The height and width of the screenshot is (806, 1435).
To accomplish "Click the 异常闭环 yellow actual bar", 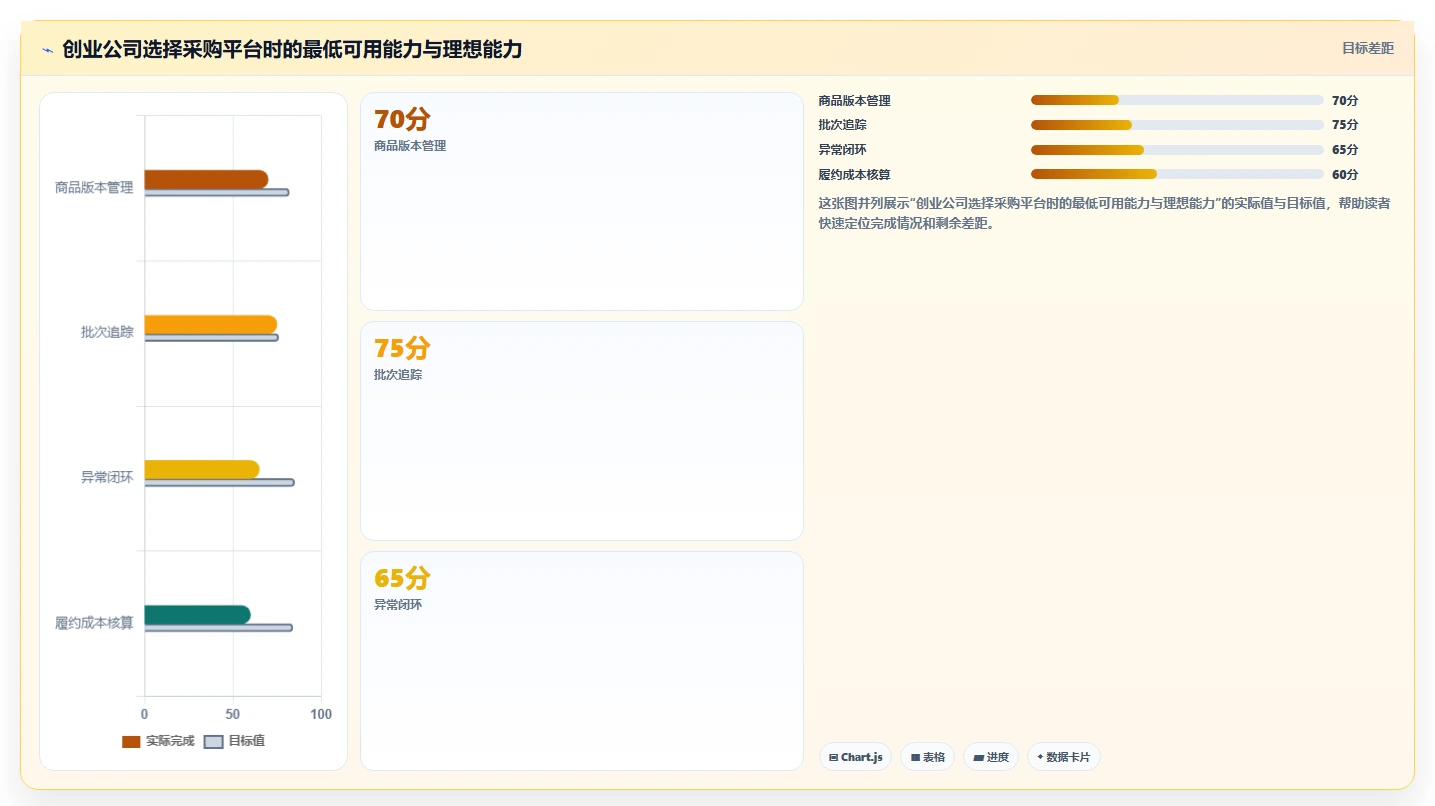I will pos(202,469).
